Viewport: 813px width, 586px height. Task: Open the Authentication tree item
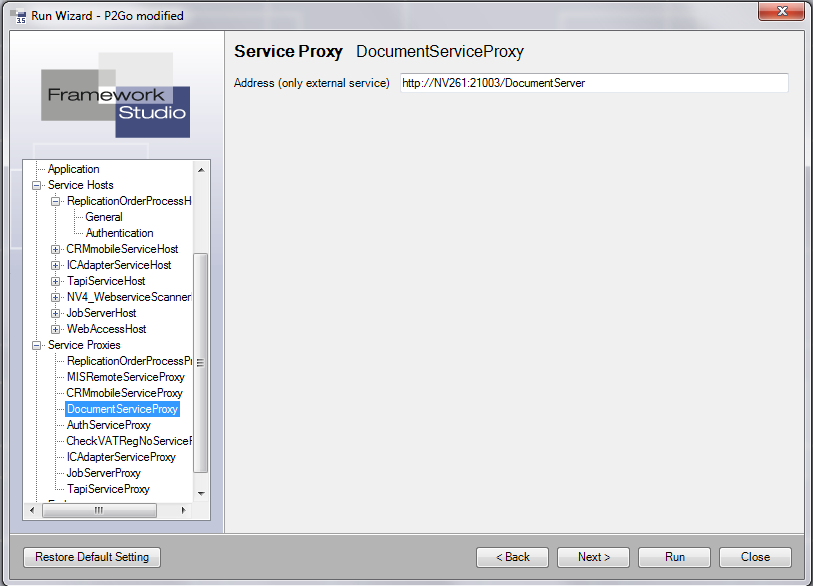119,233
